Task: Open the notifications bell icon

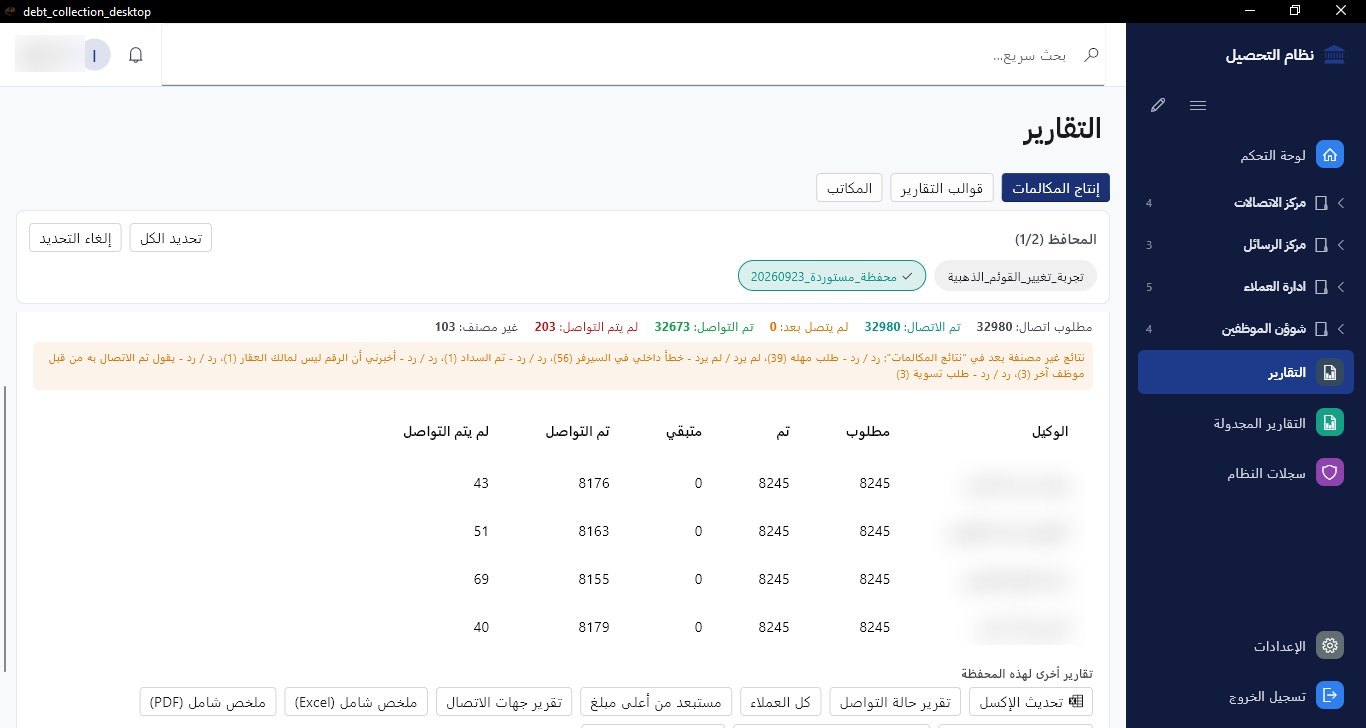Action: tap(136, 55)
